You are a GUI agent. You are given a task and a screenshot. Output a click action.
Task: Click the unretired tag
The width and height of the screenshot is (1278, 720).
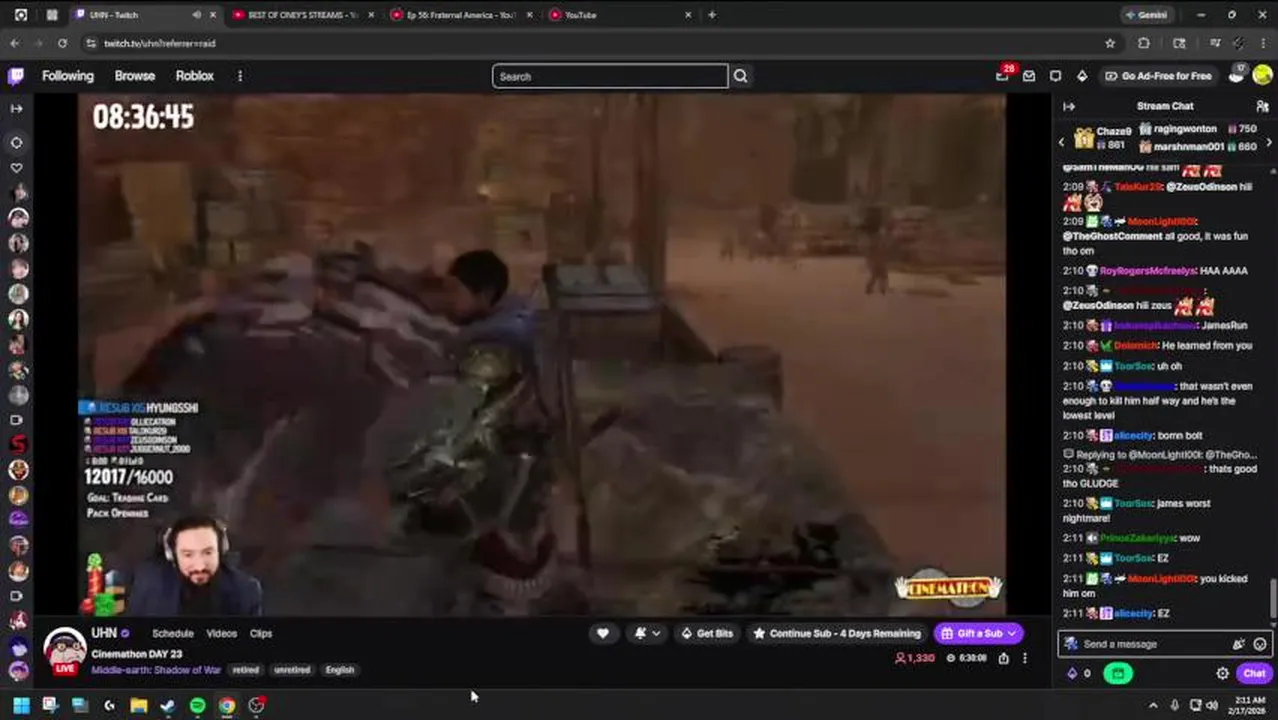(x=292, y=670)
